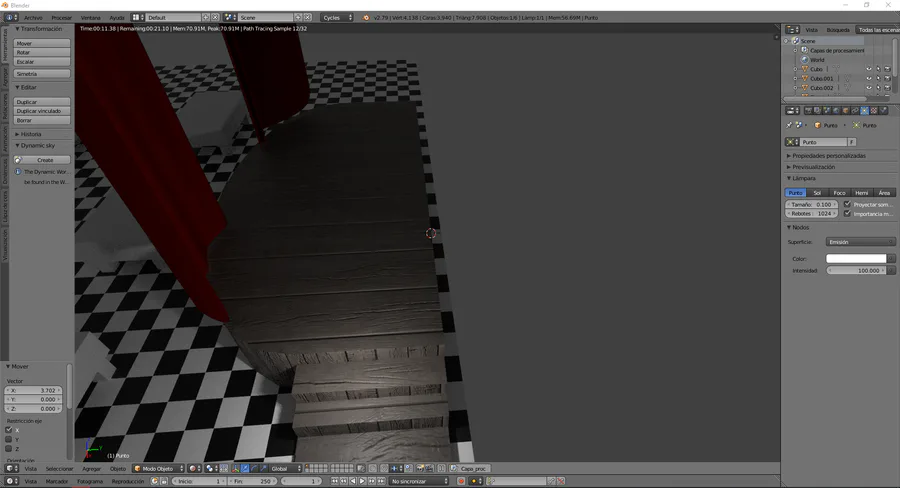The height and width of the screenshot is (488, 900).
Task: Open the Render properties tab icon
Action: [808, 110]
